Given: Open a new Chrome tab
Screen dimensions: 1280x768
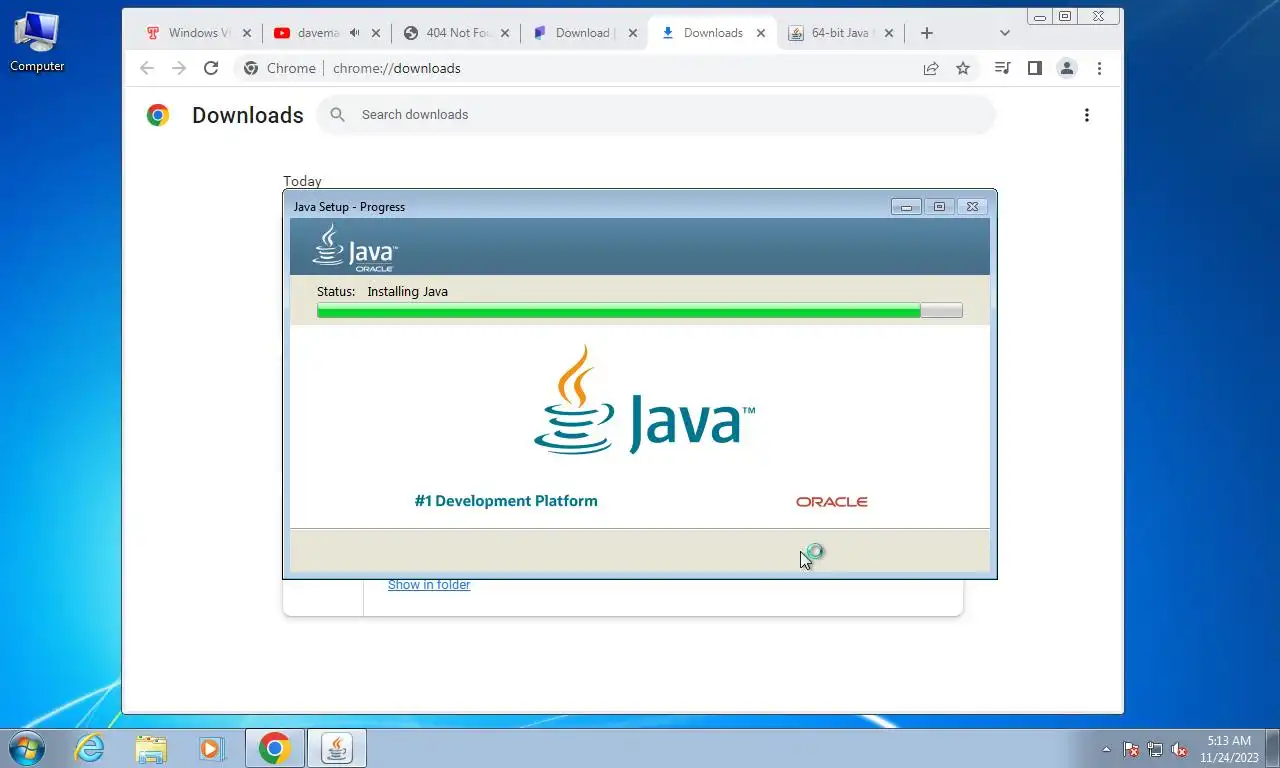Looking at the screenshot, I should pos(927,33).
